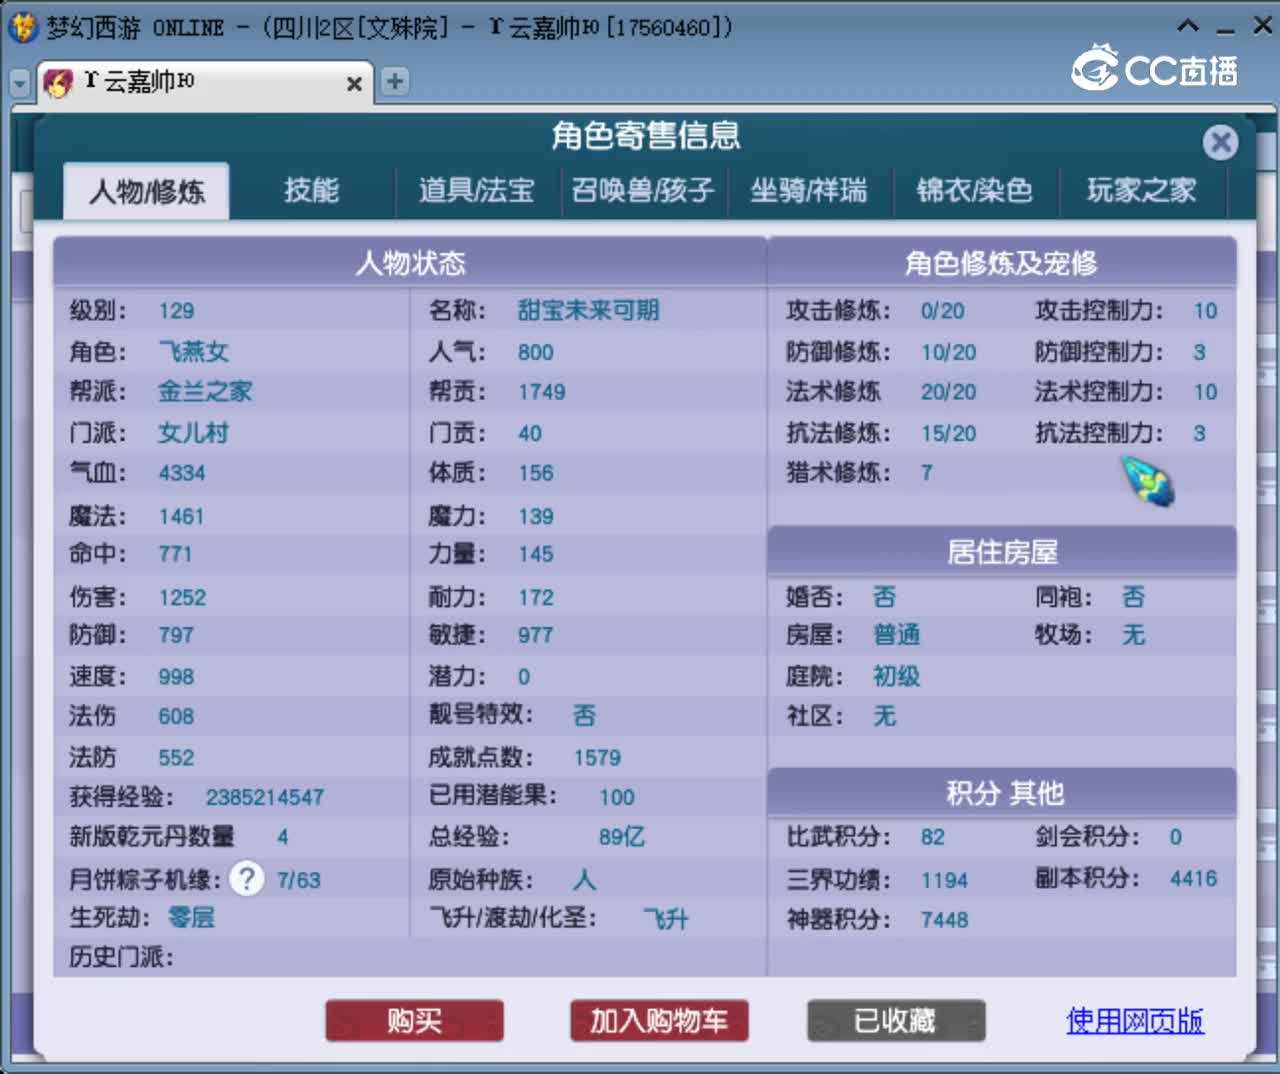1280x1074 pixels.
Task: Click the game logo icon in title bar
Action: click(x=22, y=27)
